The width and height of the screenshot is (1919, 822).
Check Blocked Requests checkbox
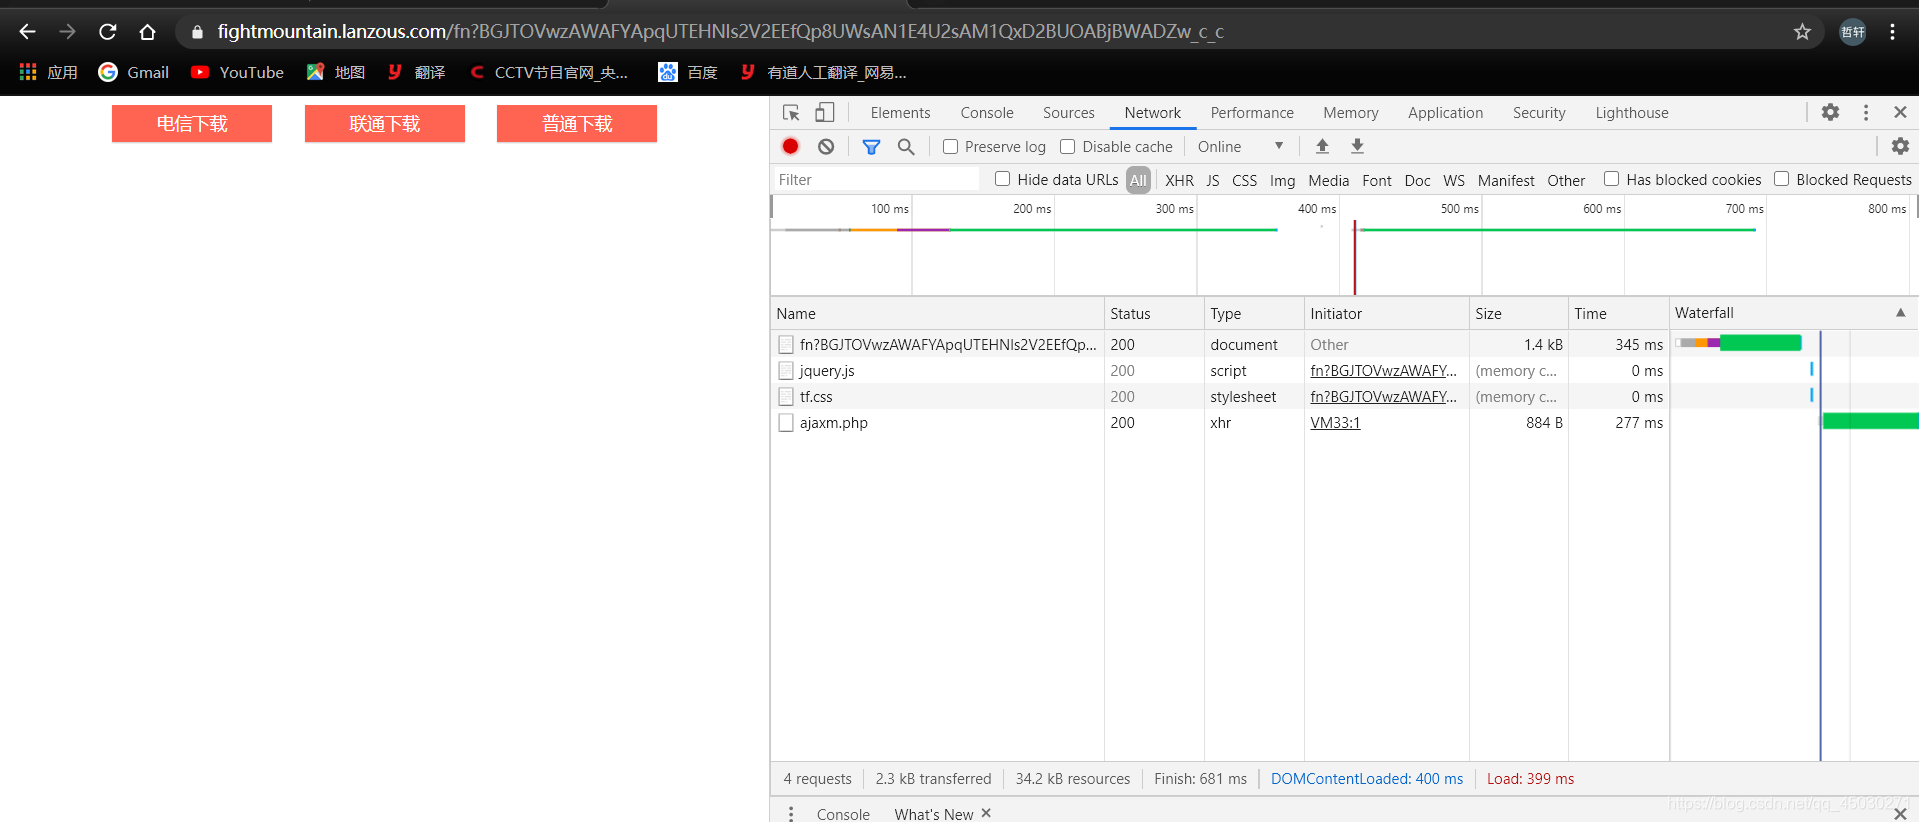pyautogui.click(x=1781, y=179)
